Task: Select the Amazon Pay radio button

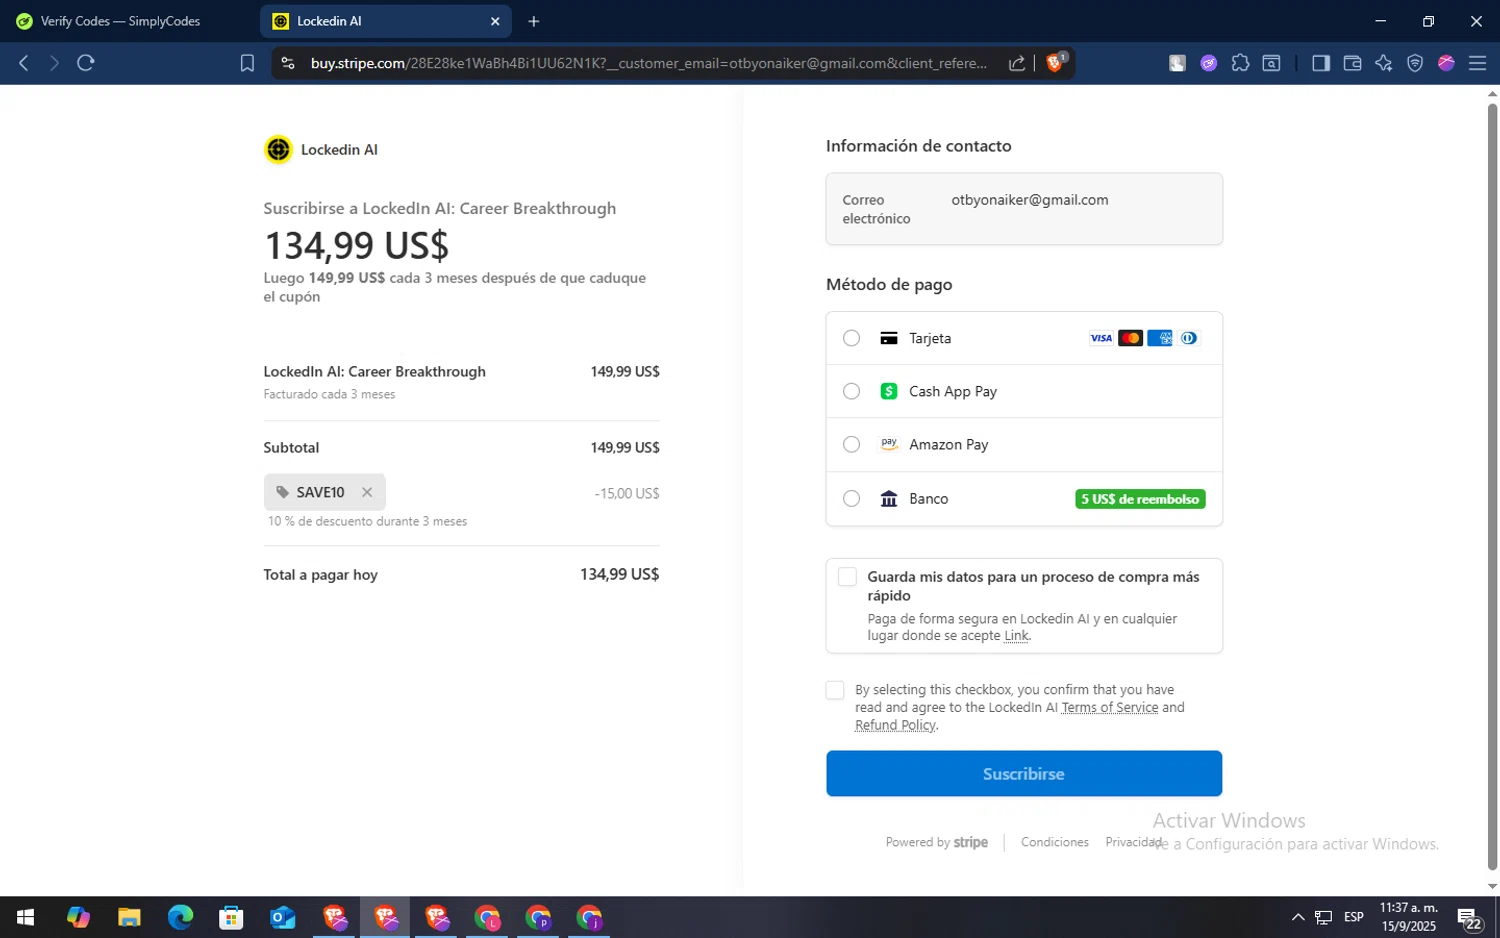Action: pyautogui.click(x=851, y=444)
